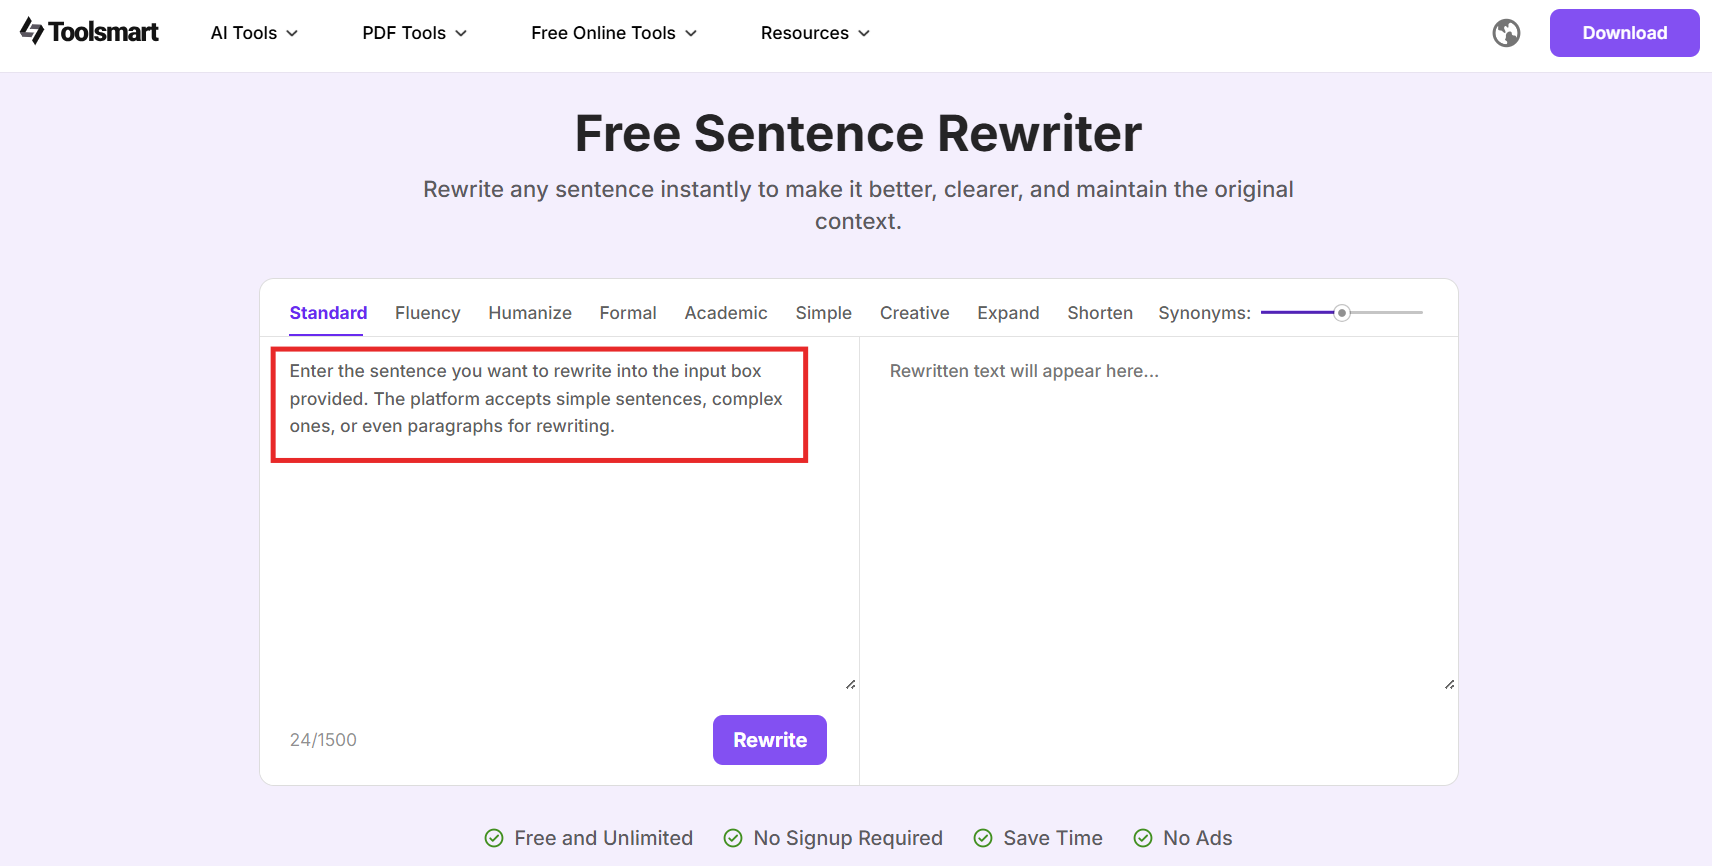Click the Download button
This screenshot has width=1712, height=866.
pos(1624,33)
